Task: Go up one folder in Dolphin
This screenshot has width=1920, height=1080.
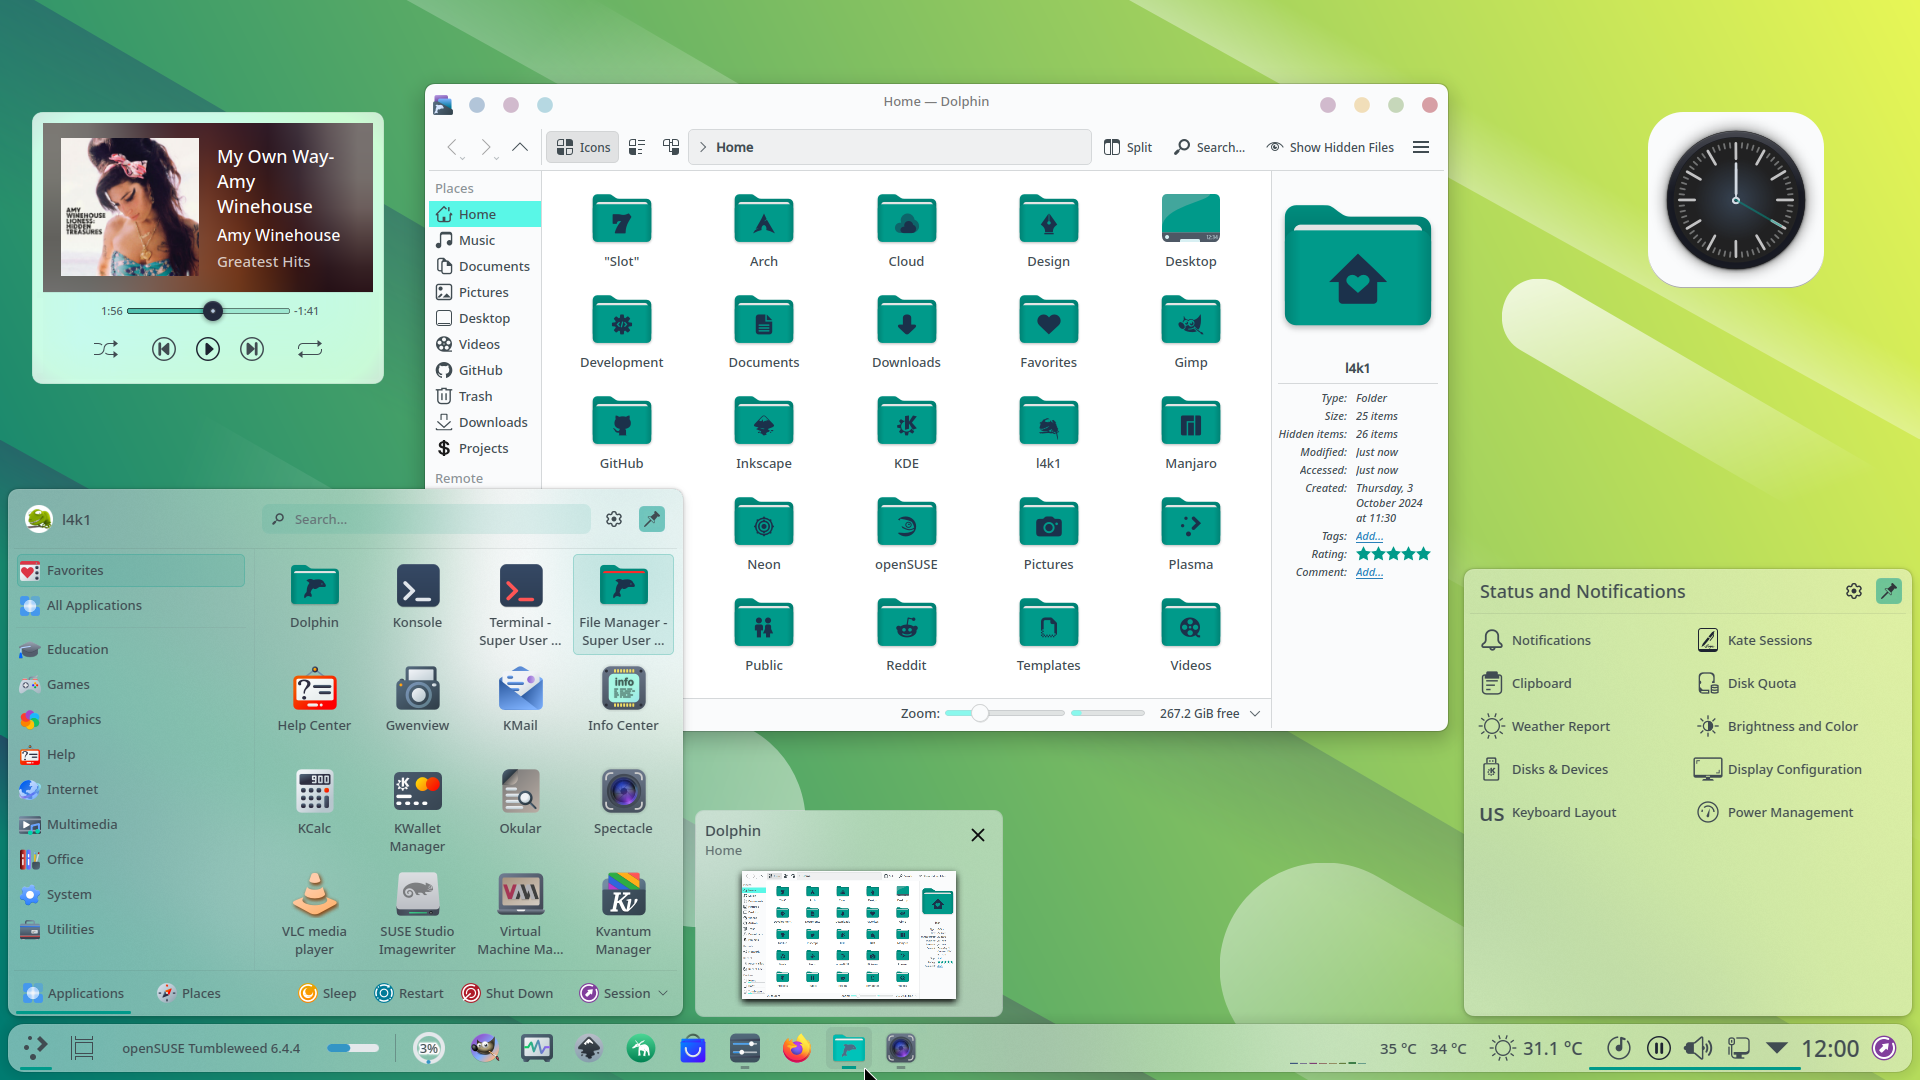Action: 519,147
